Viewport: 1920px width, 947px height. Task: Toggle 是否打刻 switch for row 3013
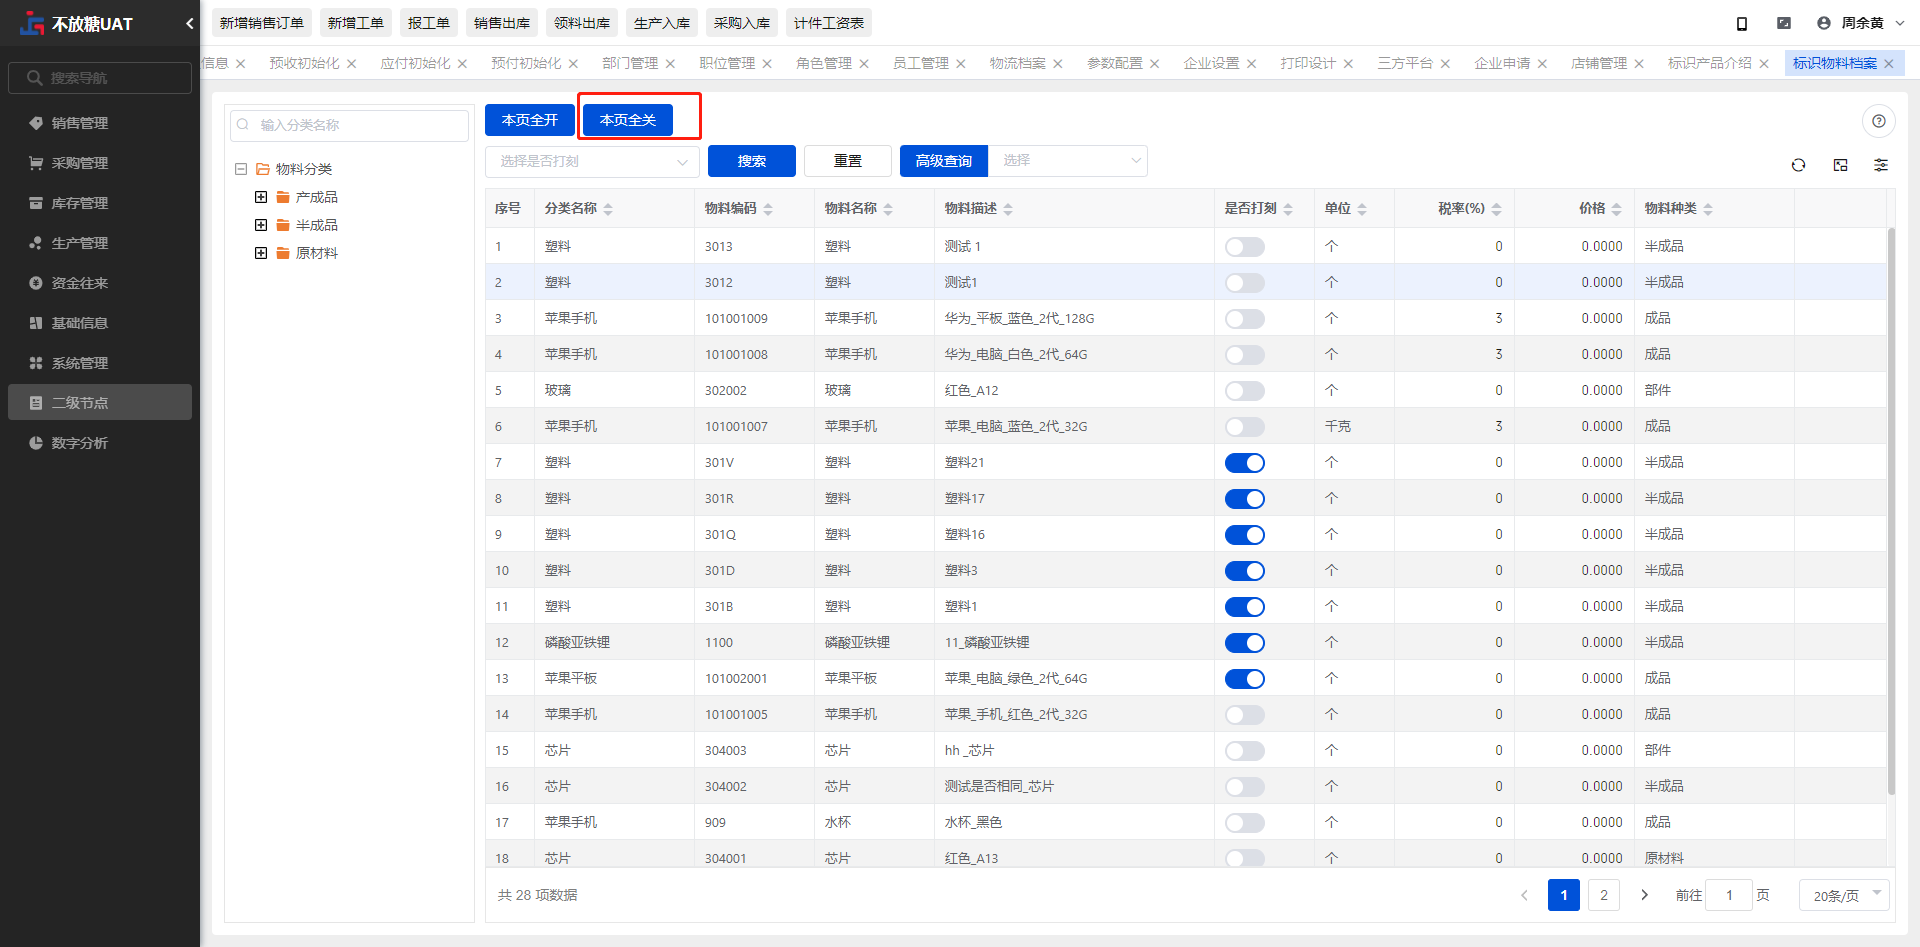pyautogui.click(x=1245, y=247)
